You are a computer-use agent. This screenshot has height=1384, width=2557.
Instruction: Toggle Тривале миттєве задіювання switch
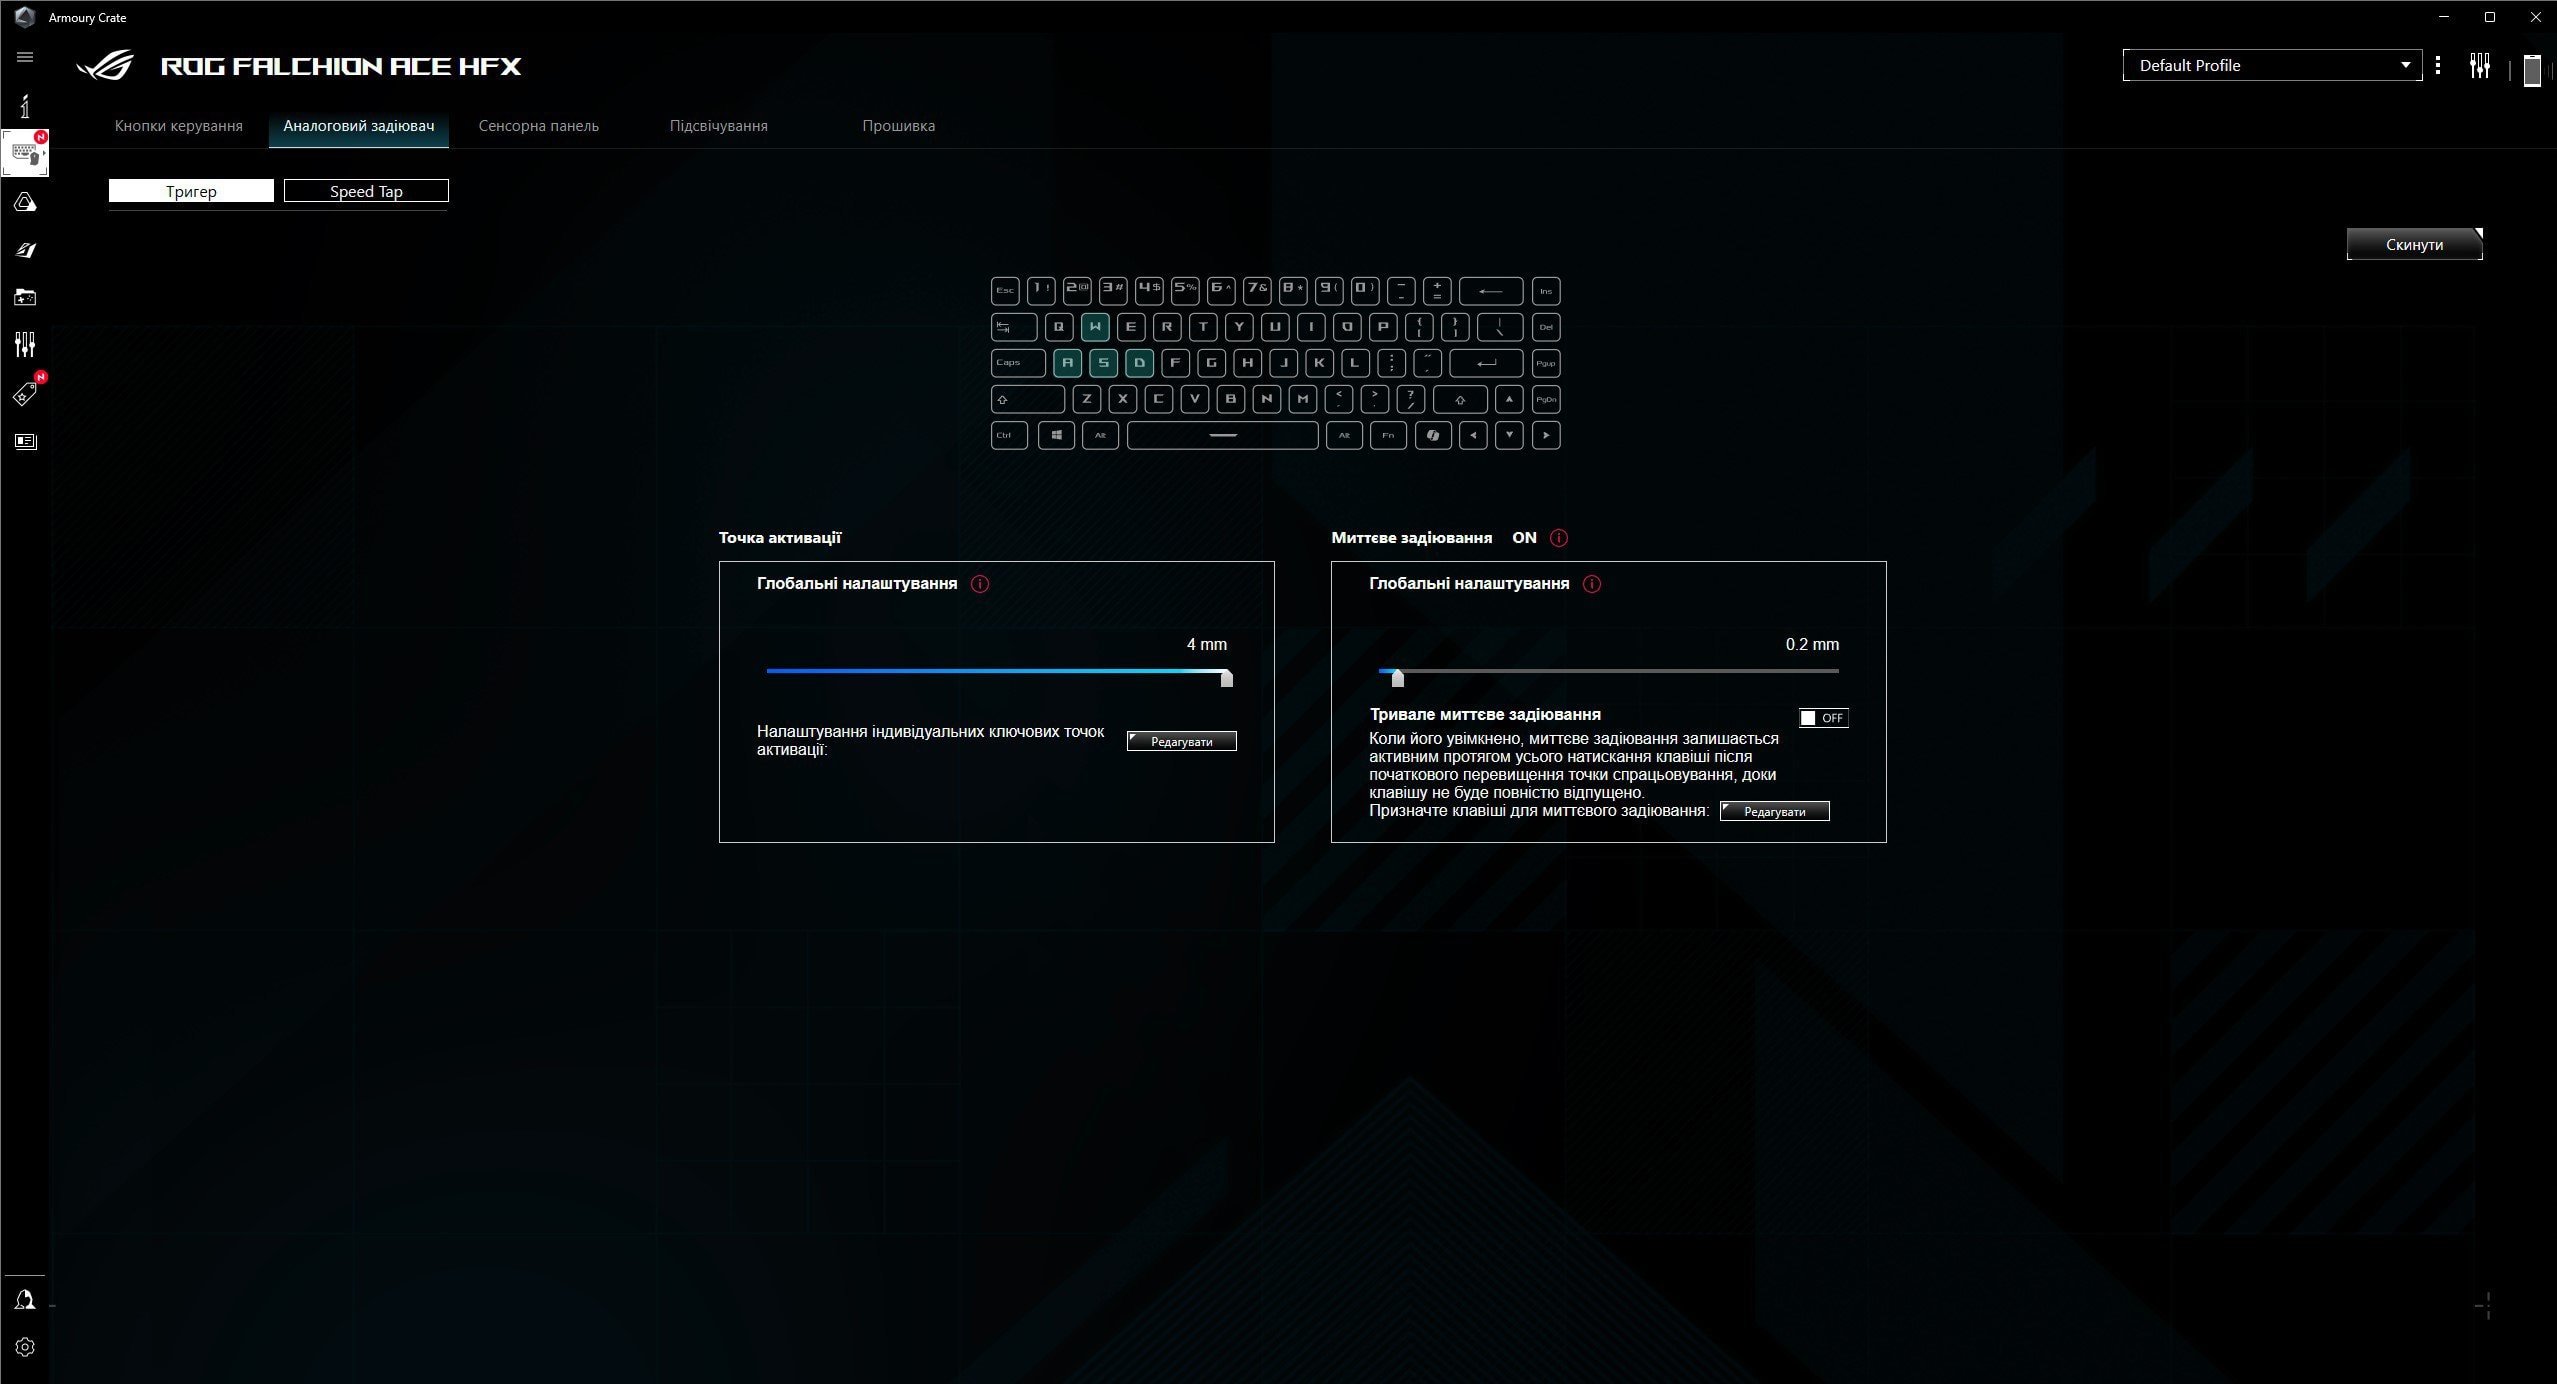pyautogui.click(x=1823, y=718)
